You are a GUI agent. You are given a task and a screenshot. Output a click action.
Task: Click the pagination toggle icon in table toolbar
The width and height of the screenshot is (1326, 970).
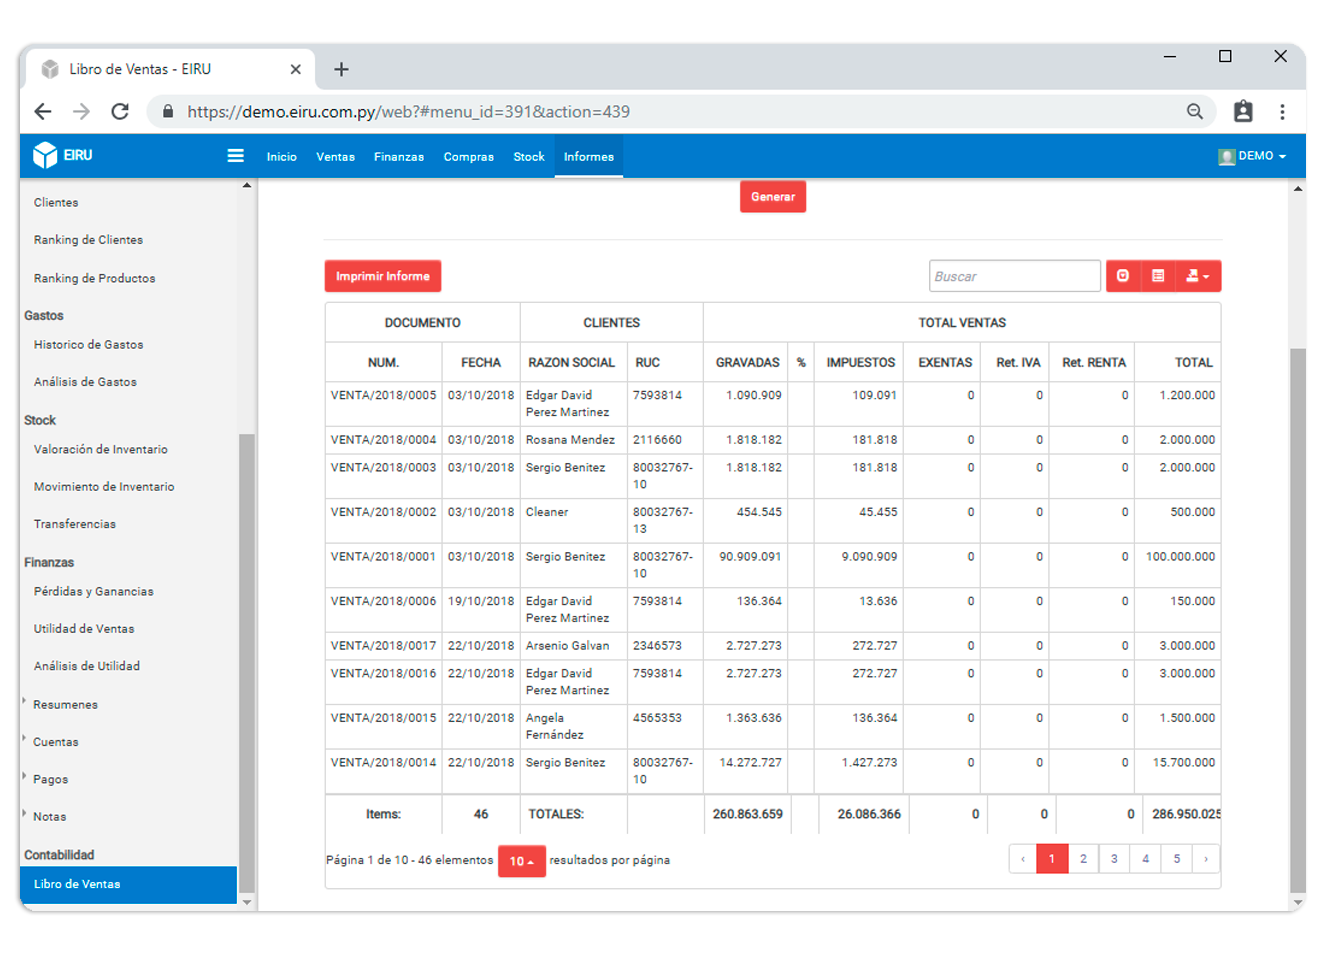[x=1123, y=276]
